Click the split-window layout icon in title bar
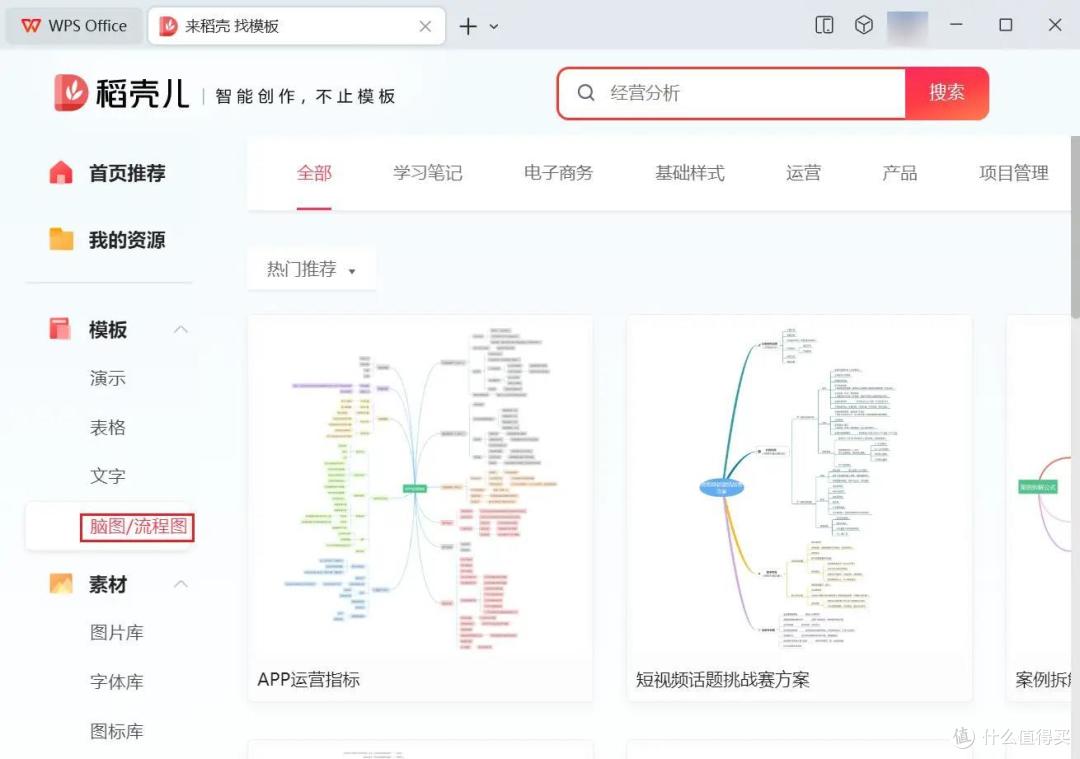Screen dimensions: 1080x759 click(824, 25)
